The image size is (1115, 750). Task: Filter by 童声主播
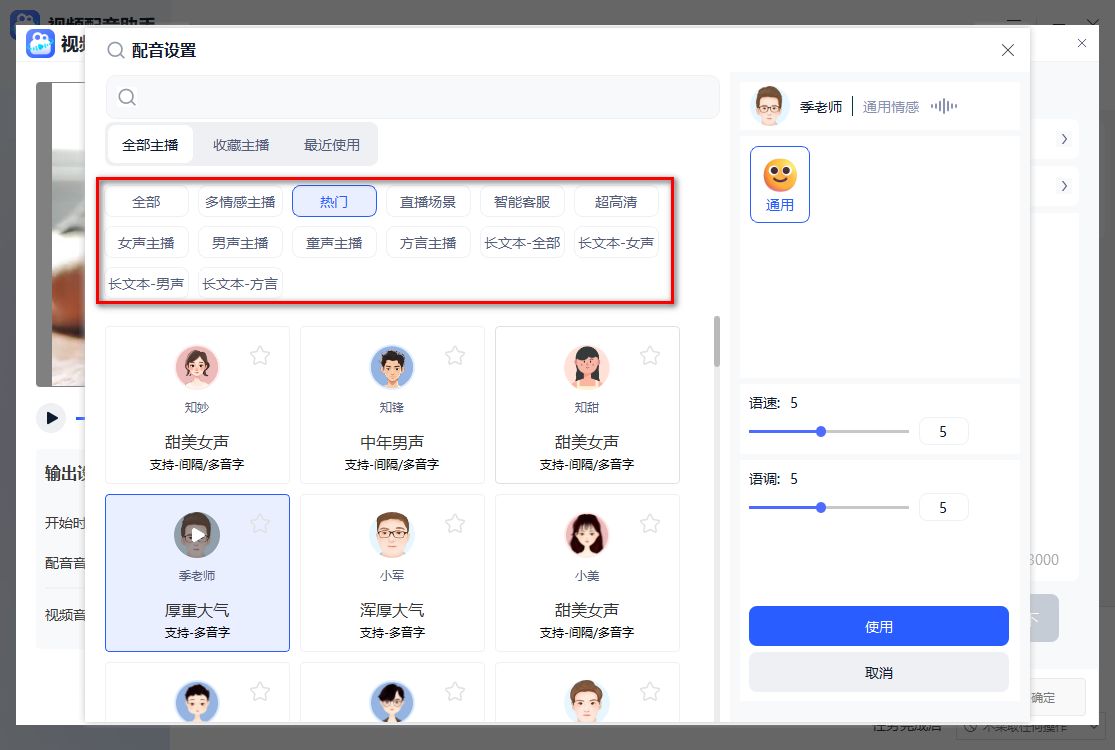[334, 242]
